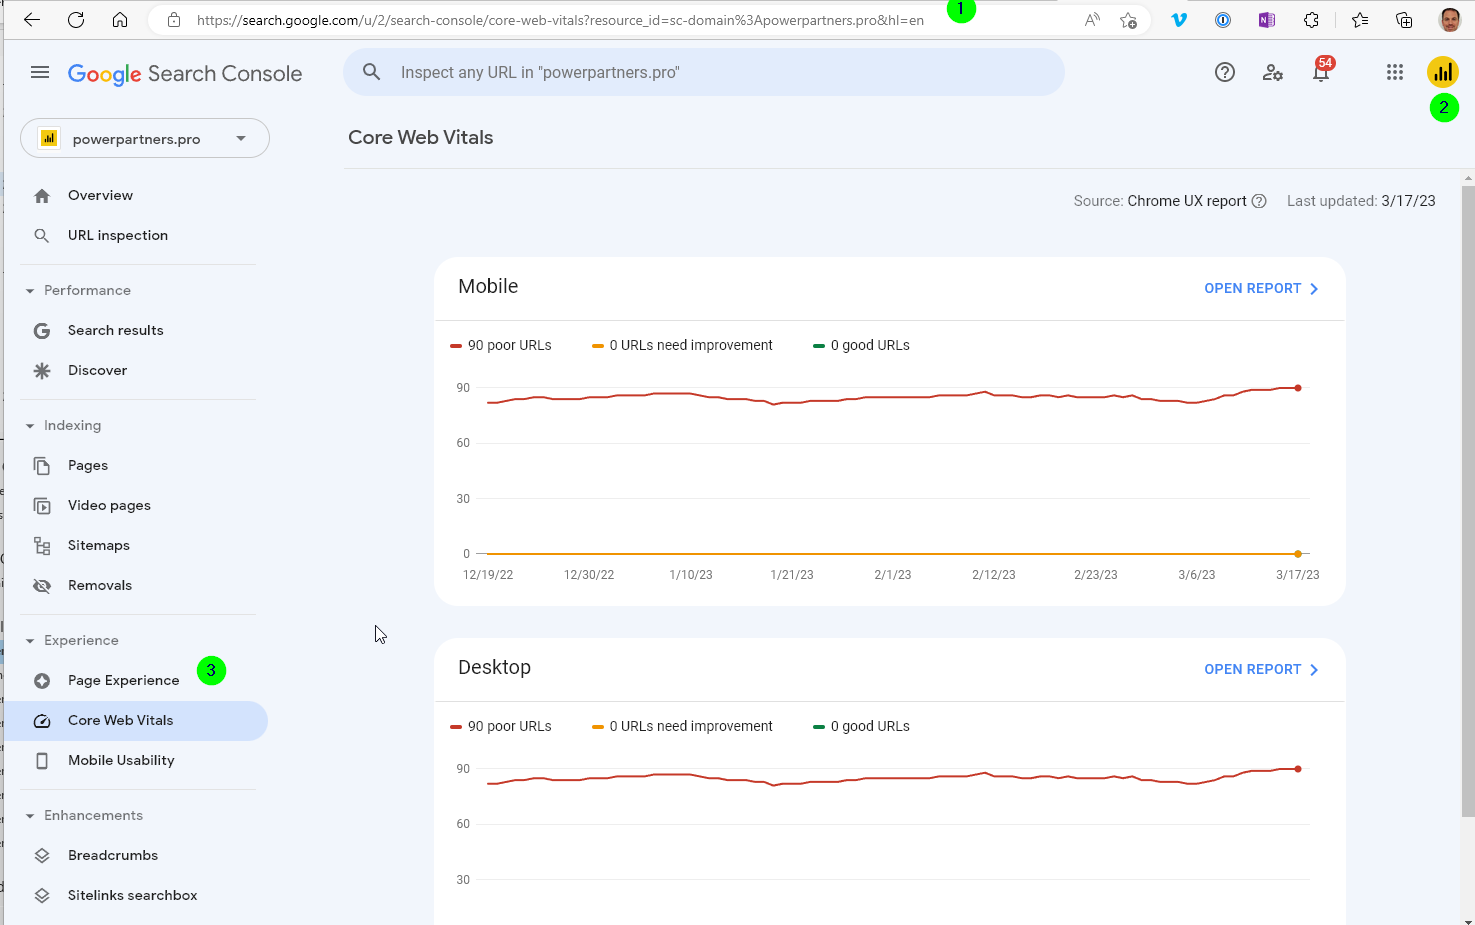Click Mobile '0 good URLs' legend

pos(862,345)
